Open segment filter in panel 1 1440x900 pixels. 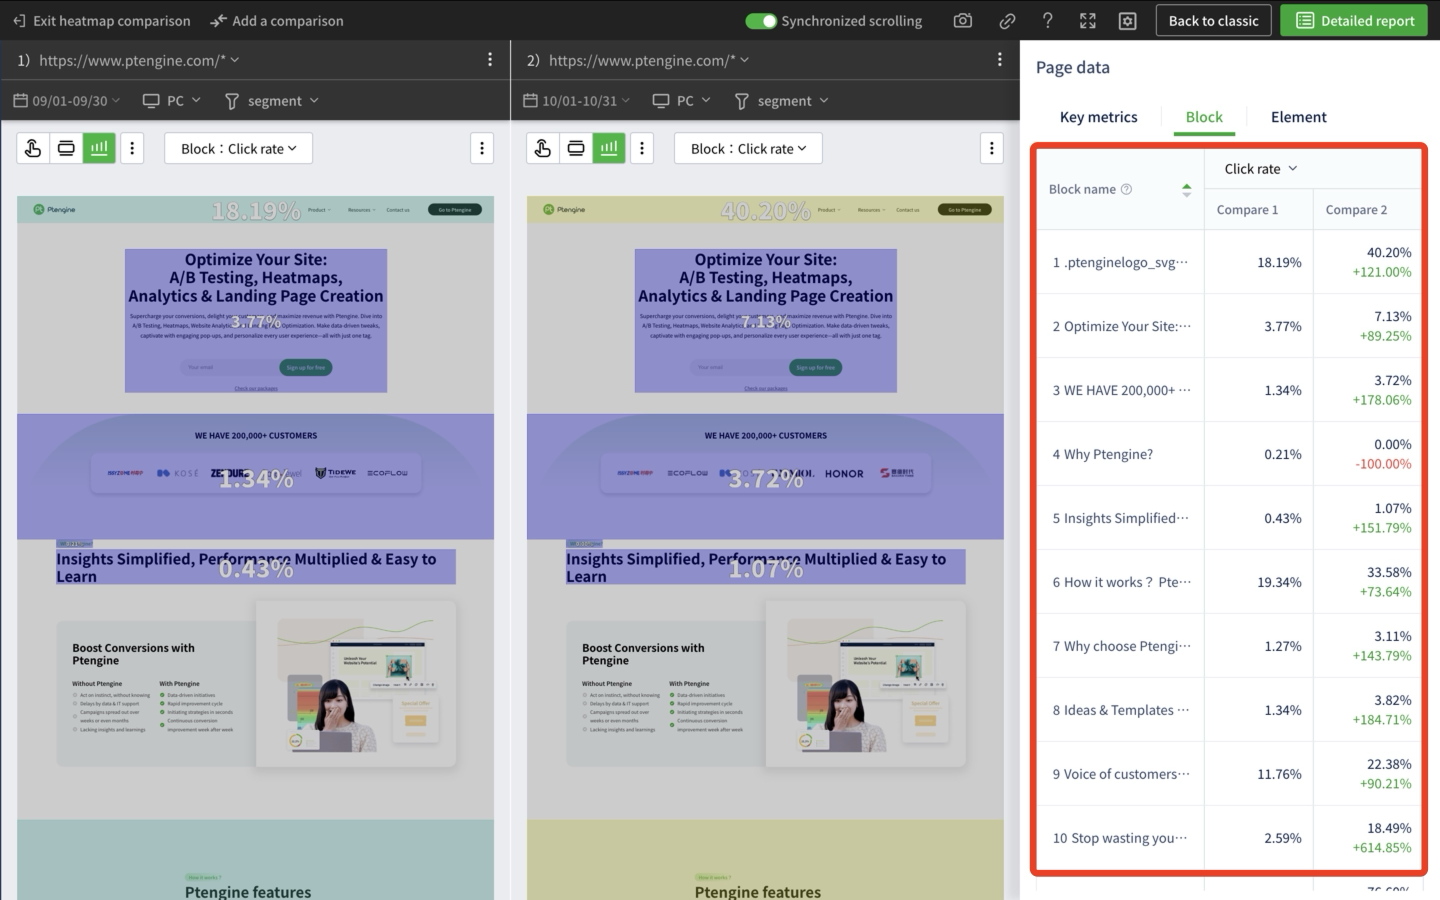click(272, 101)
